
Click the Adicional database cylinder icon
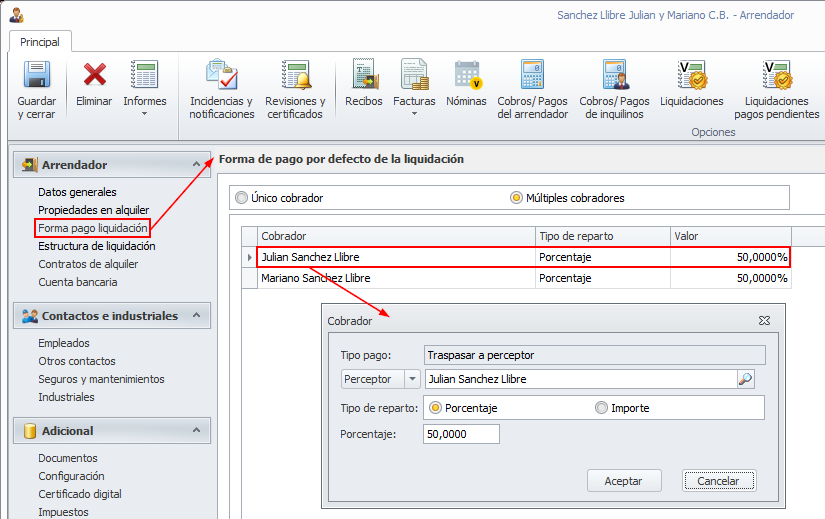30,431
